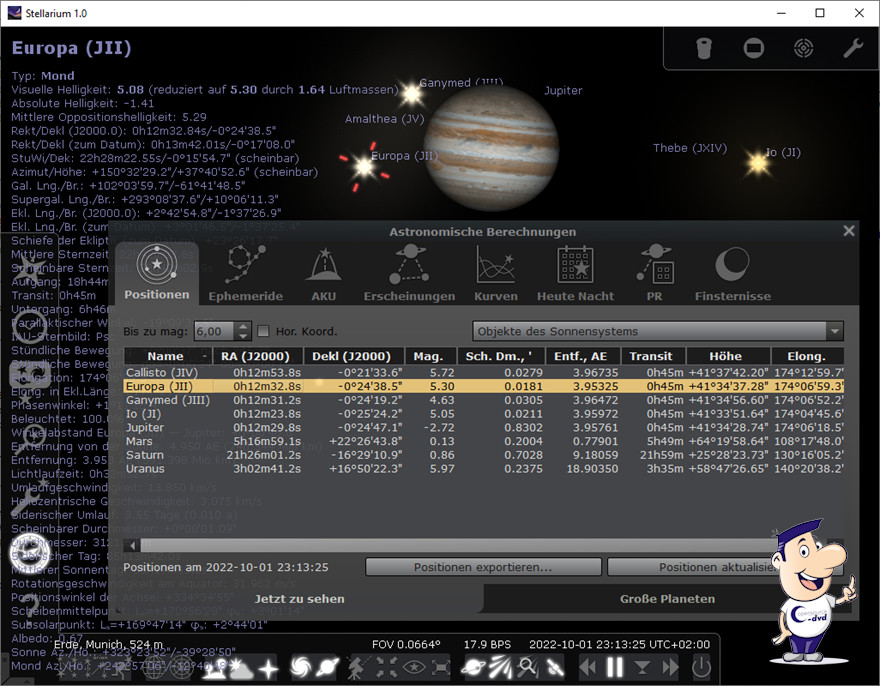Click the telescope ocular view icon
Screen dimensions: 880x686
[704, 48]
